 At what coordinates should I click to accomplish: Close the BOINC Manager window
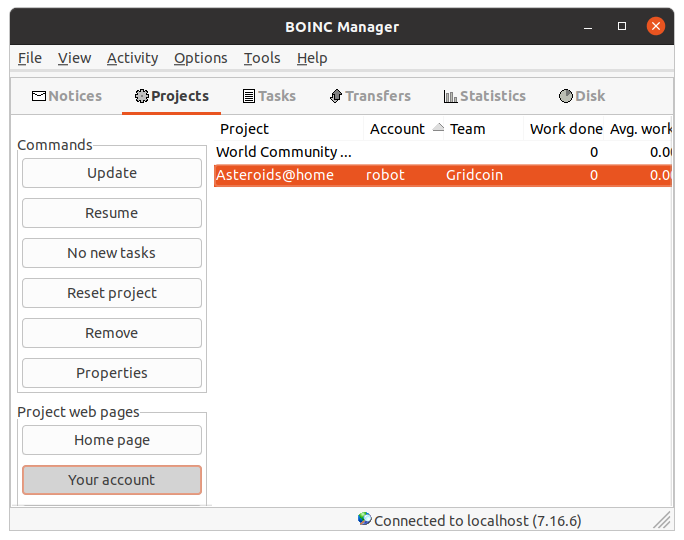pos(656,26)
